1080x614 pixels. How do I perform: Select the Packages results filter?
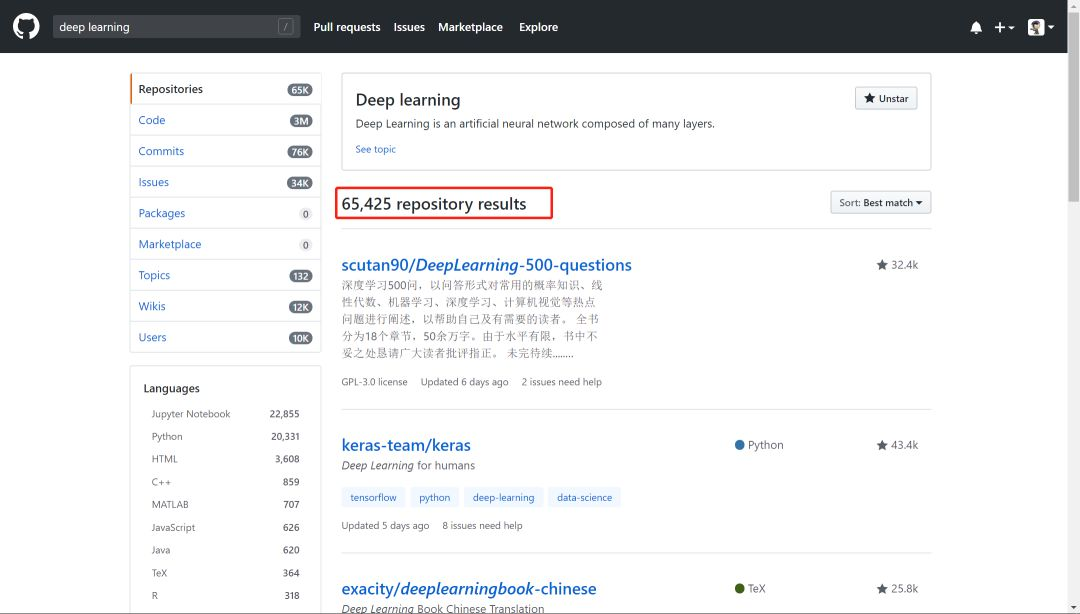coord(225,213)
